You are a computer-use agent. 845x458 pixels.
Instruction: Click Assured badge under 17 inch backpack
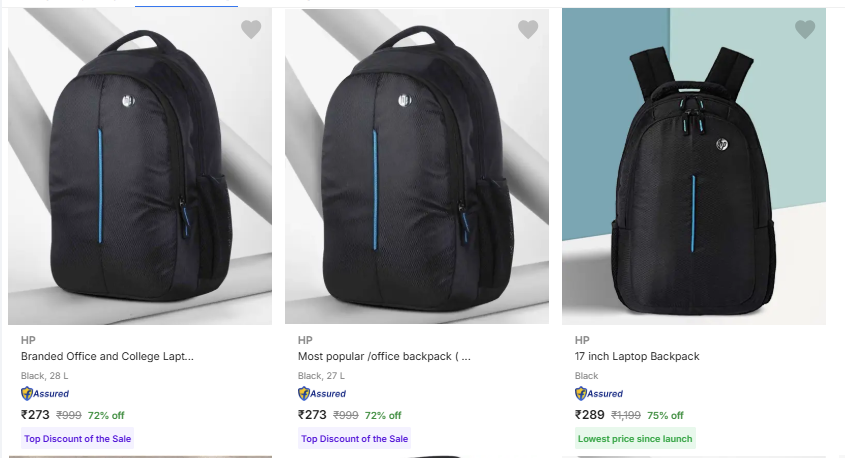(x=599, y=394)
